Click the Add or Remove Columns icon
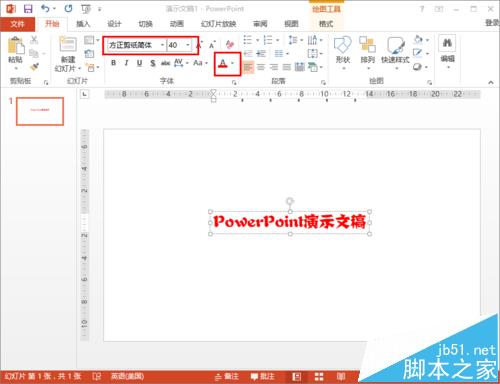The image size is (500, 384). click(279, 53)
